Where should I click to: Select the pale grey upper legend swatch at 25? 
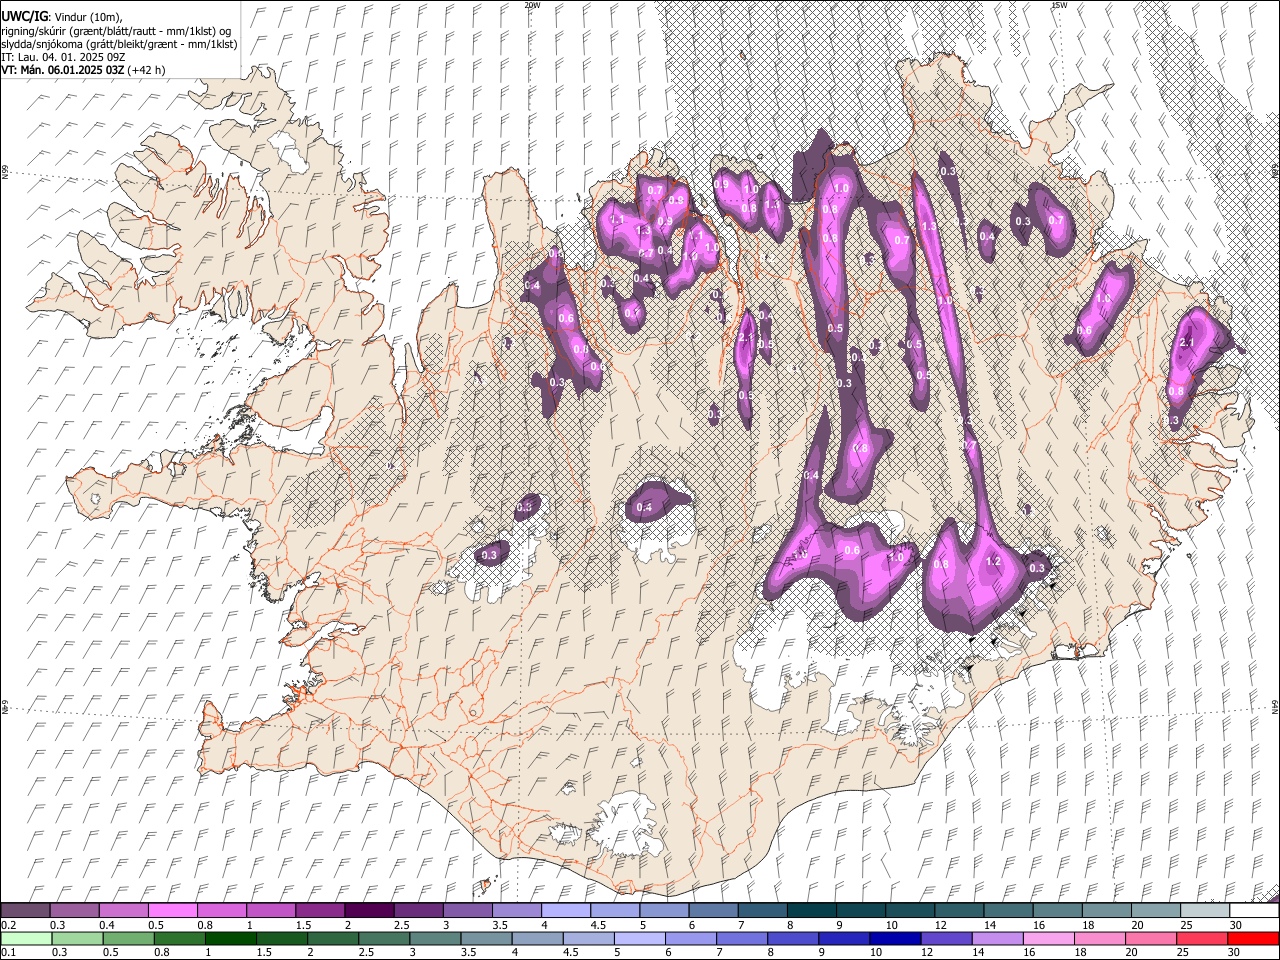(x=1204, y=911)
